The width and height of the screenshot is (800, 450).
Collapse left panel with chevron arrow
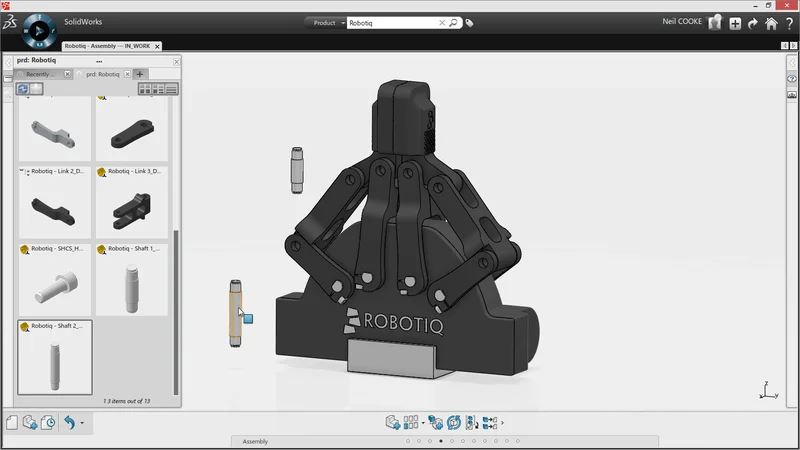coord(8,63)
